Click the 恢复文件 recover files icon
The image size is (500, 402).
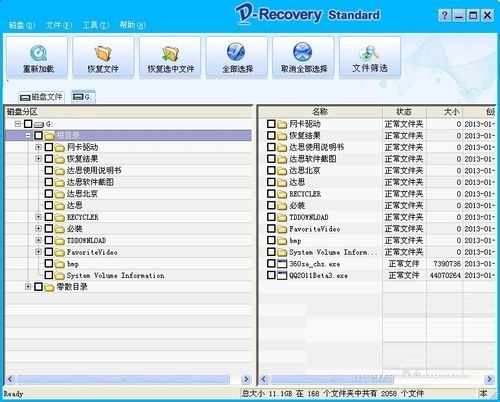[103, 53]
